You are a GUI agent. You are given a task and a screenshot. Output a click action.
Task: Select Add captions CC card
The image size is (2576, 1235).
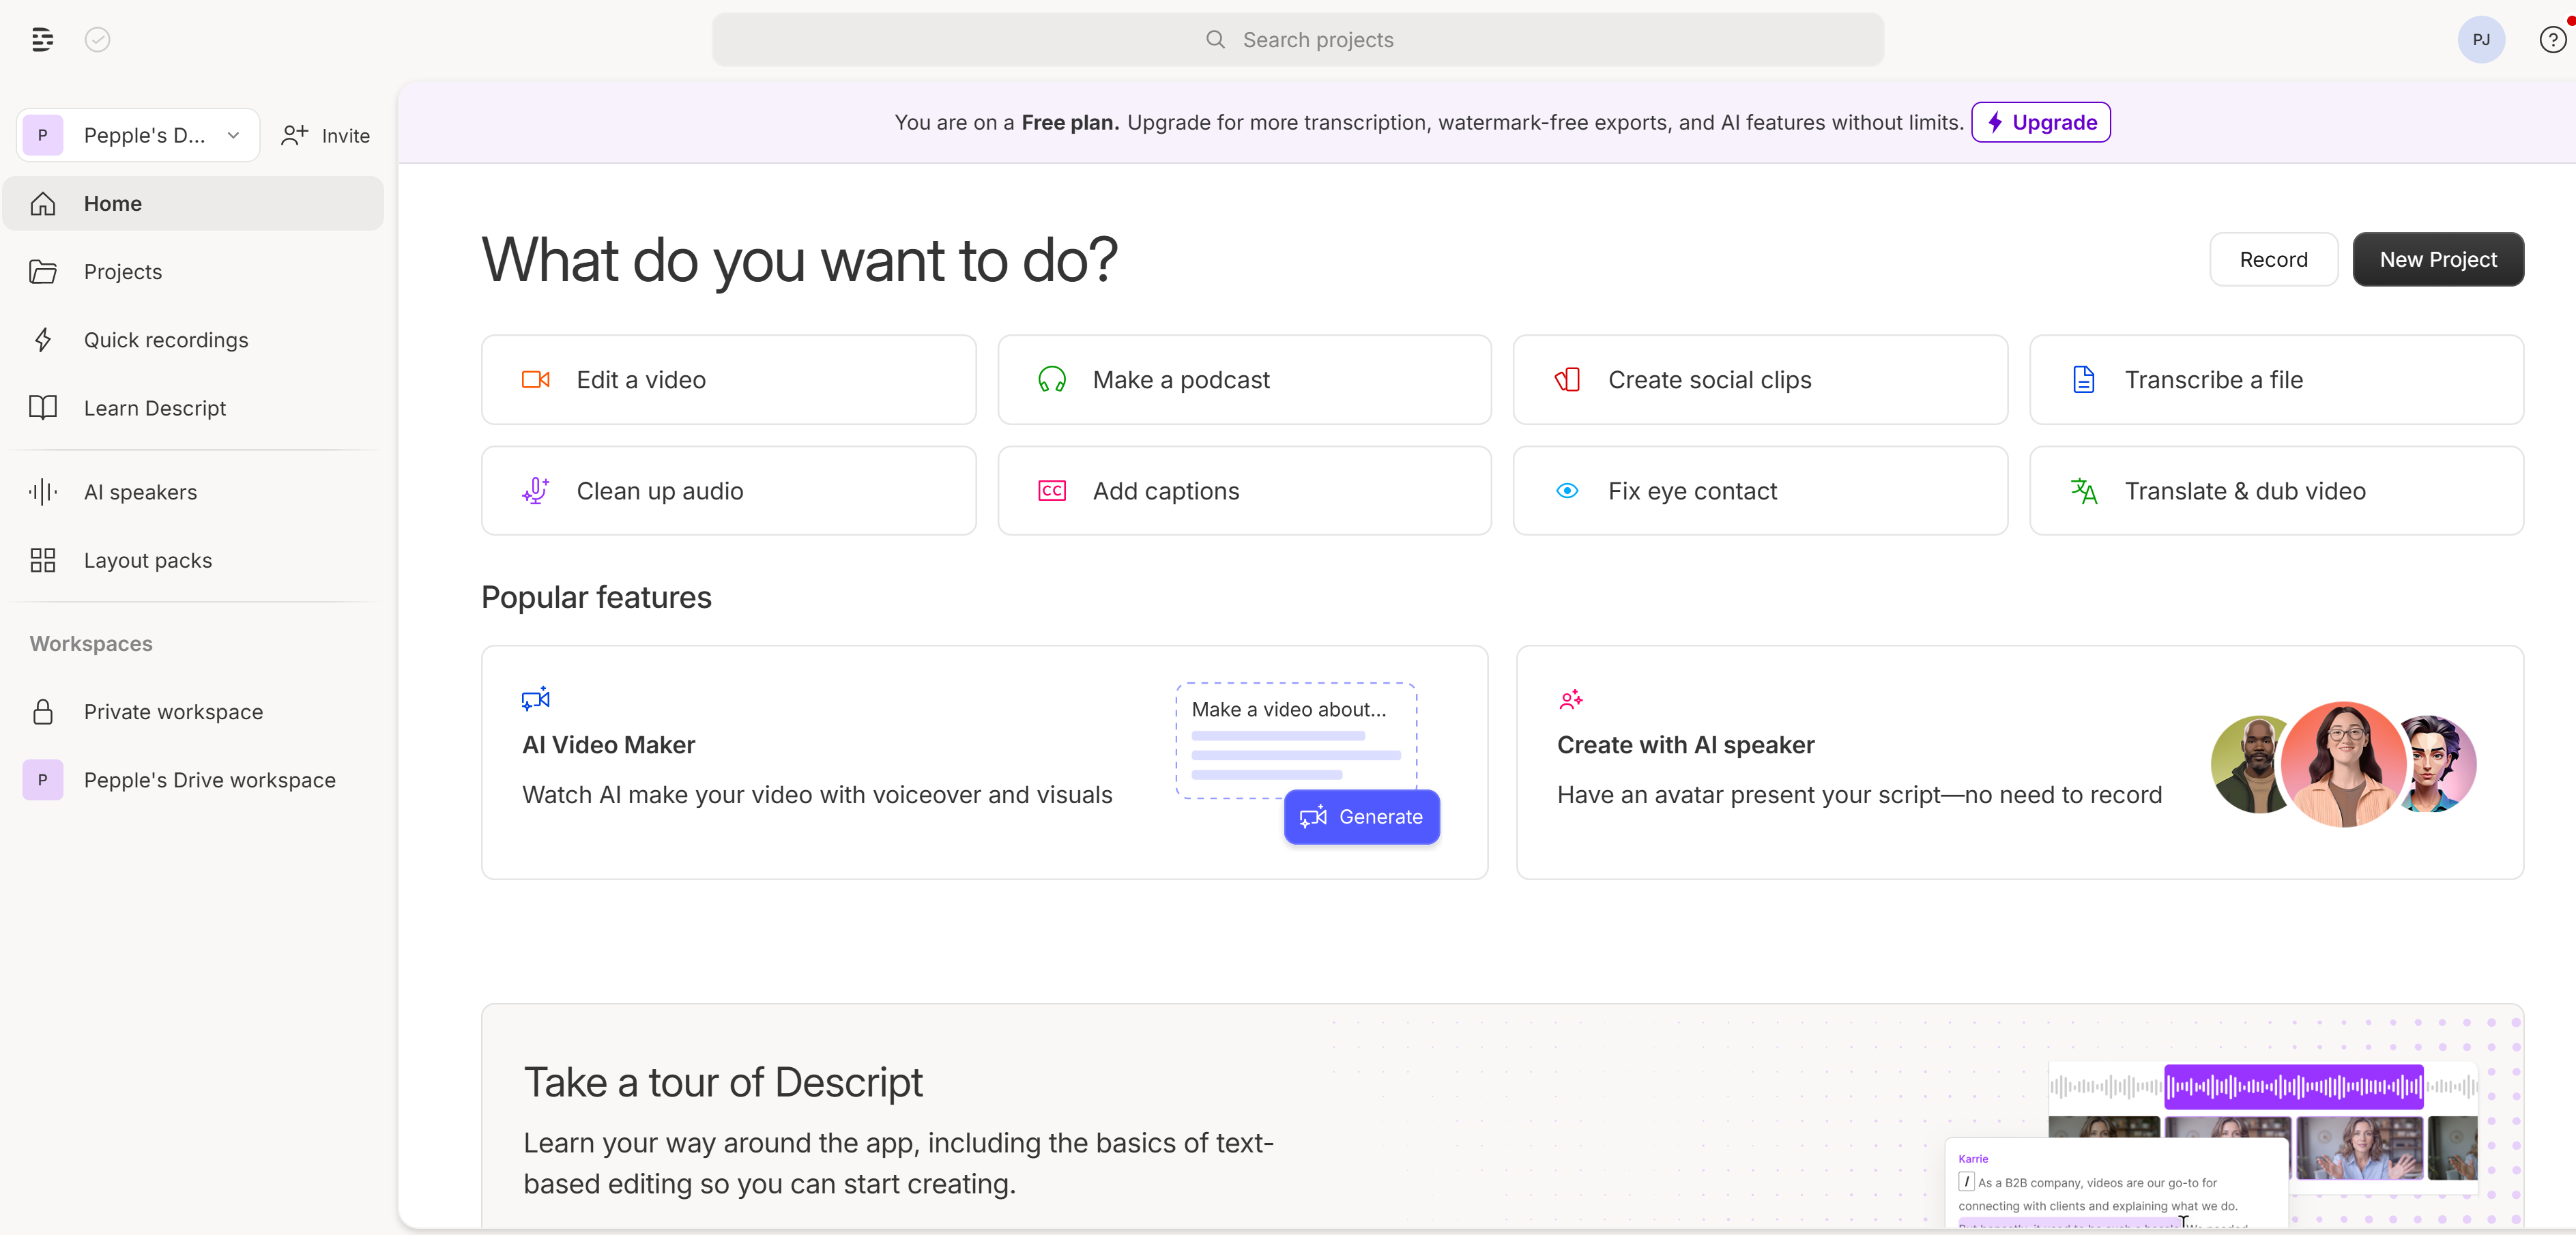click(x=1244, y=491)
